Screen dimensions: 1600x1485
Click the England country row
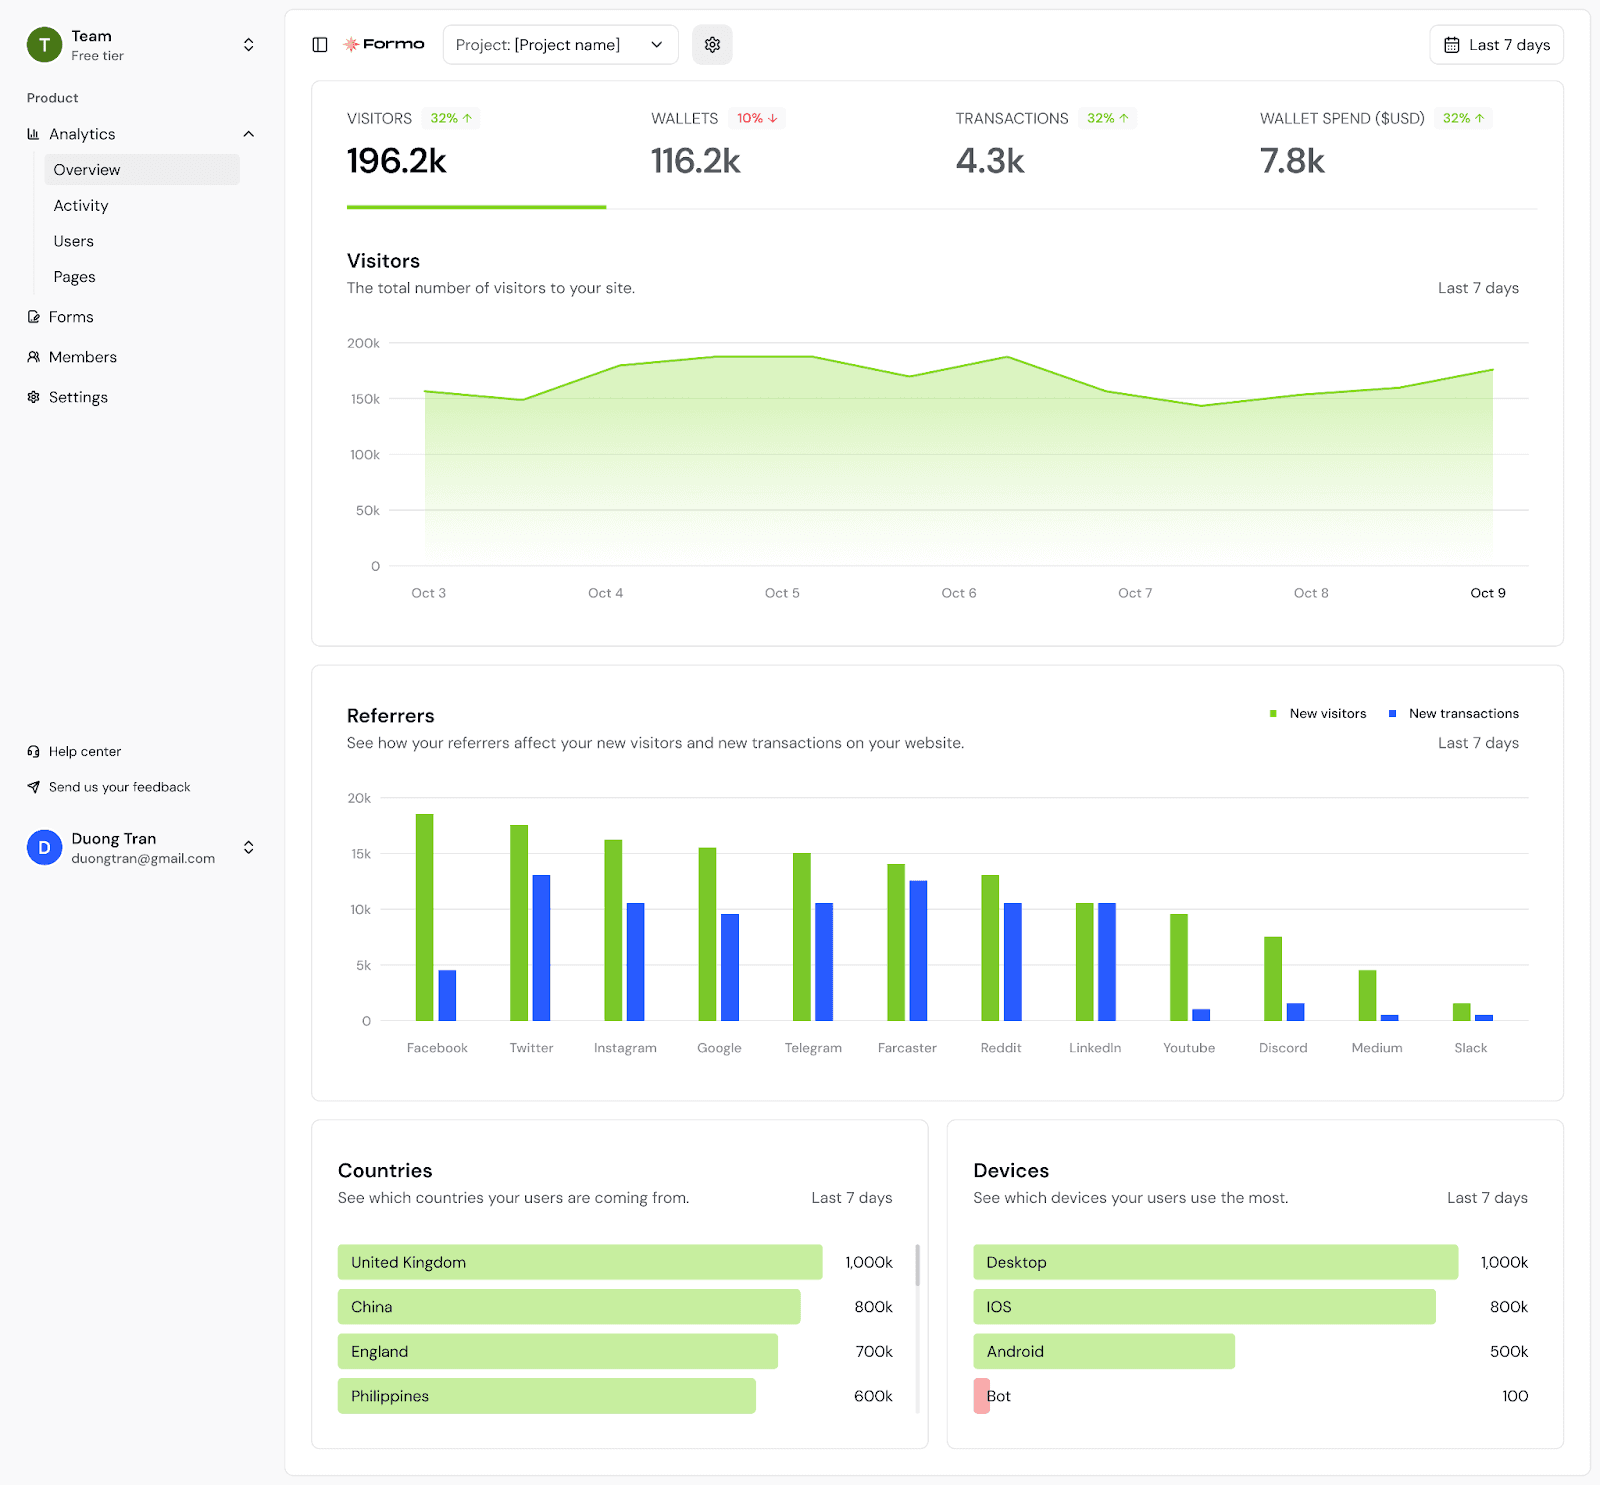pos(615,1352)
